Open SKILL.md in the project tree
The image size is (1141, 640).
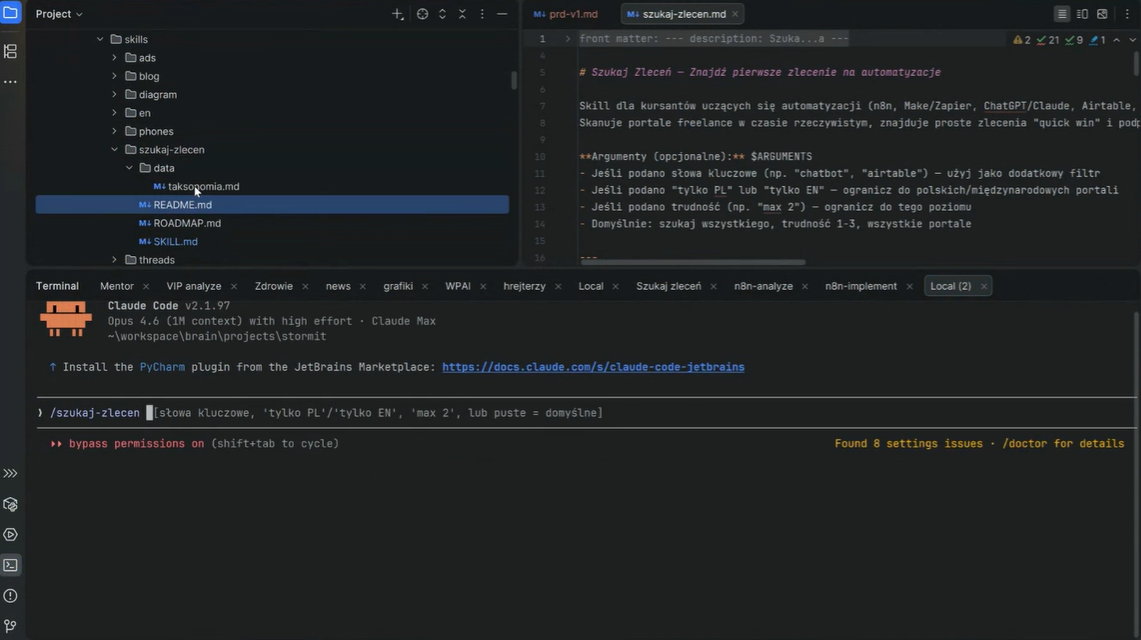[175, 241]
